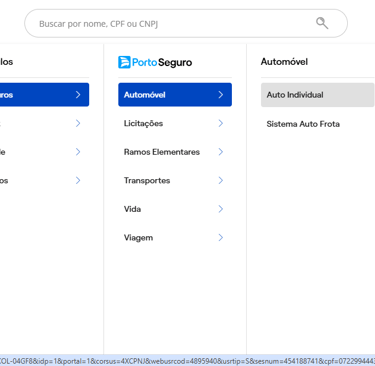Expand the Automóvel chevron arrow
The image size is (375, 366).
point(221,95)
